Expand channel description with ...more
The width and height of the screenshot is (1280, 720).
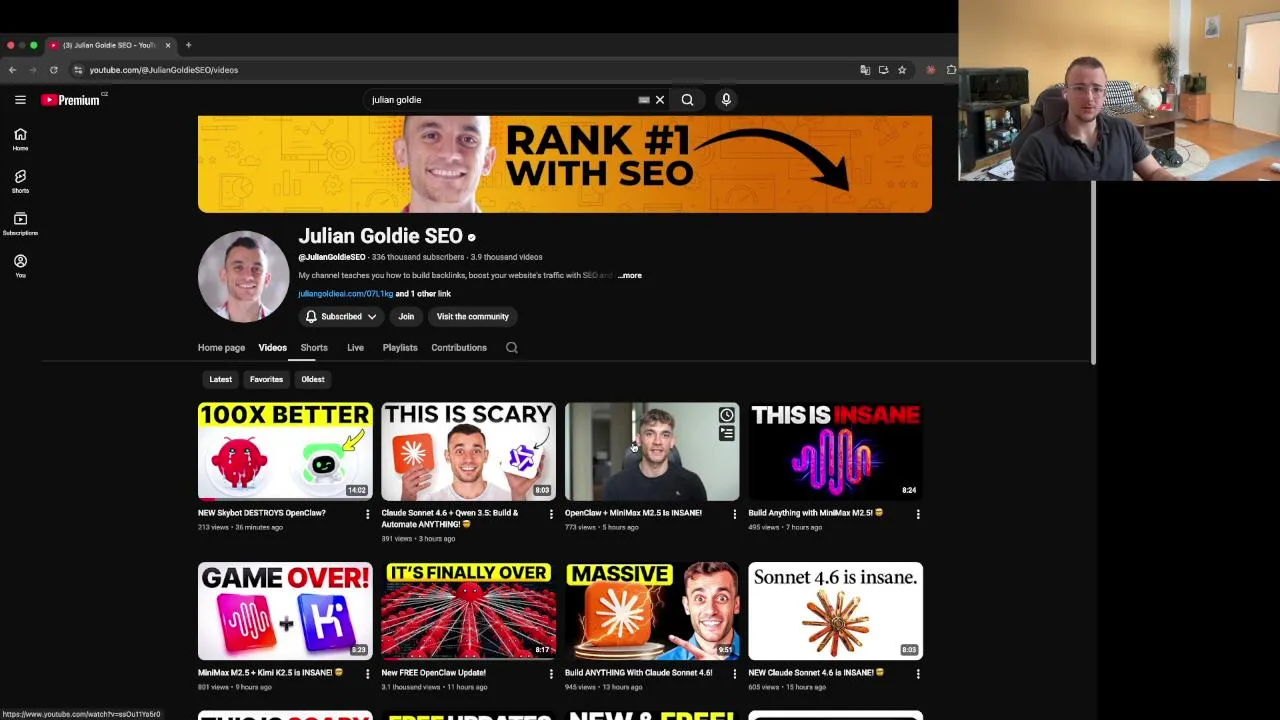pyautogui.click(x=629, y=275)
